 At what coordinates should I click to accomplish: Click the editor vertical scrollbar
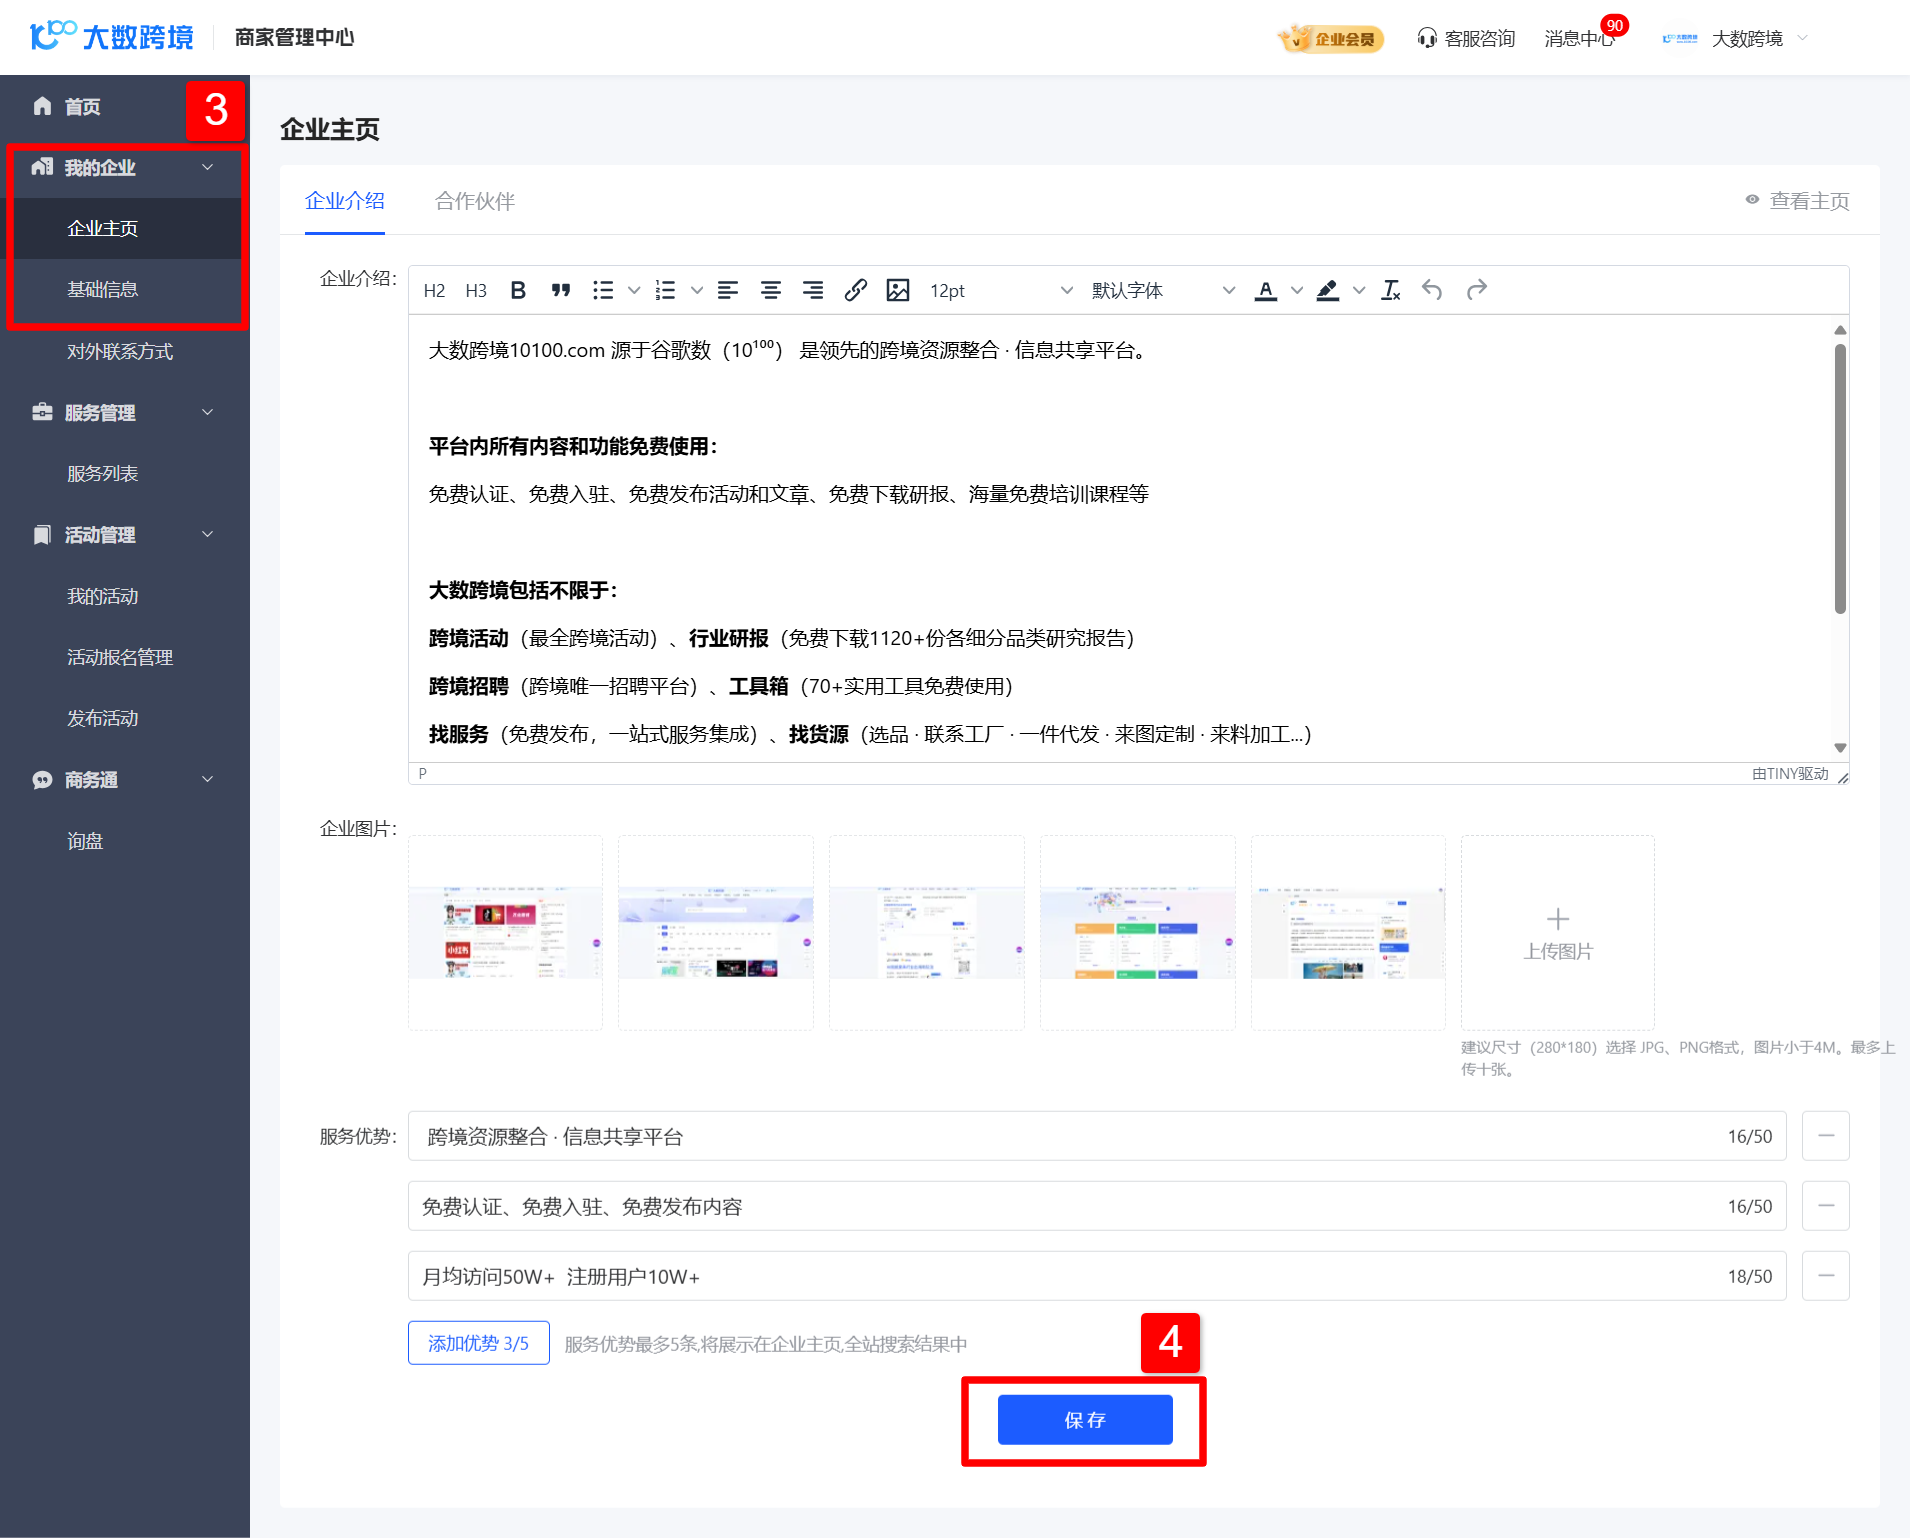point(1840,479)
